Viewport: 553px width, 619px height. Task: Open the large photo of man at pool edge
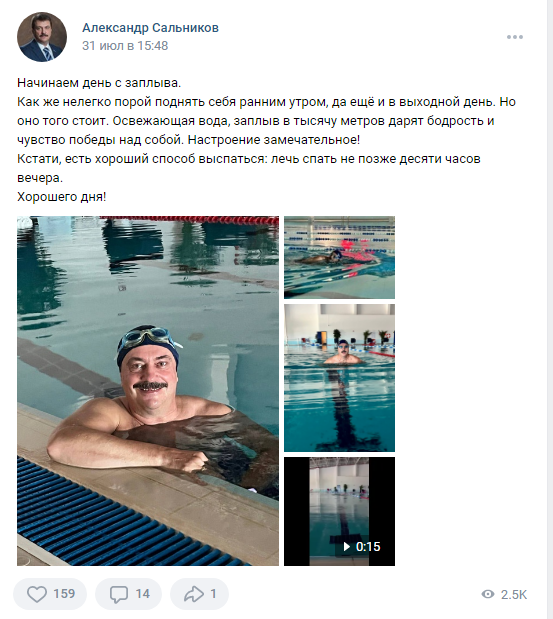[148, 391]
